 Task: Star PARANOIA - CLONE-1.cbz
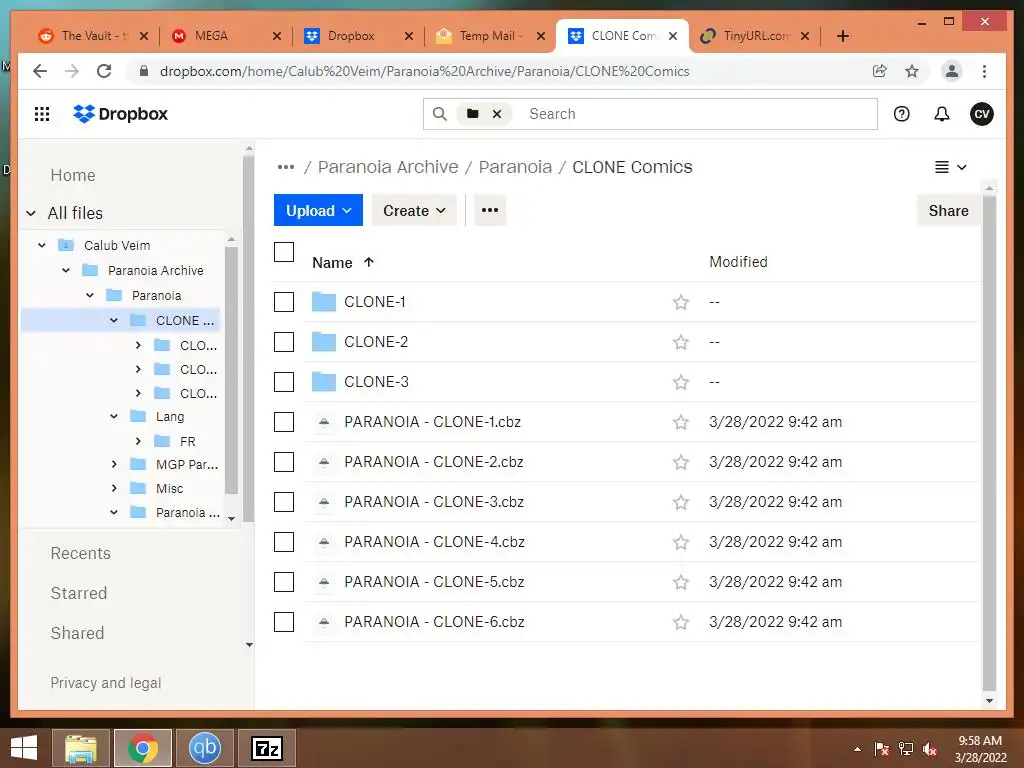click(x=680, y=422)
